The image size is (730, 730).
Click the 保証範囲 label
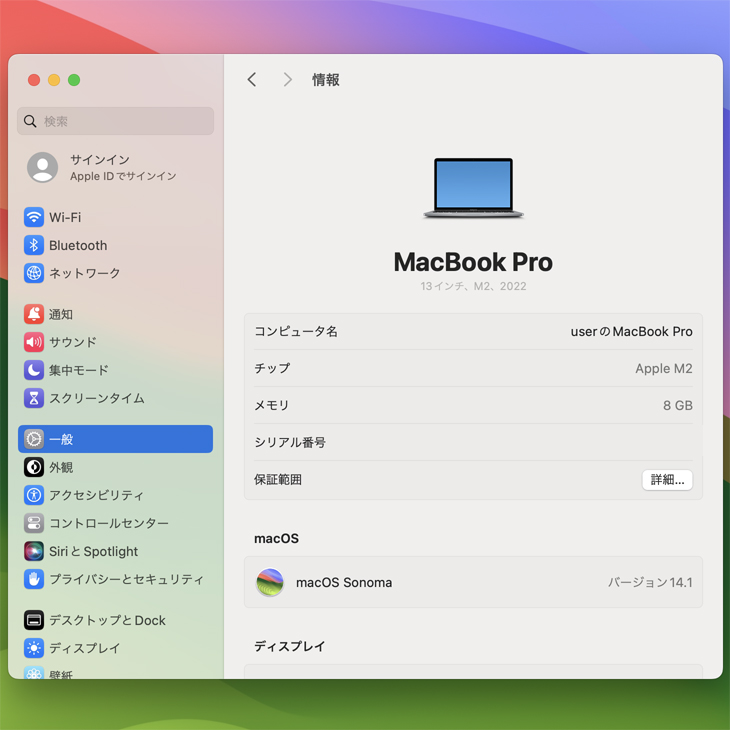pyautogui.click(x=277, y=480)
